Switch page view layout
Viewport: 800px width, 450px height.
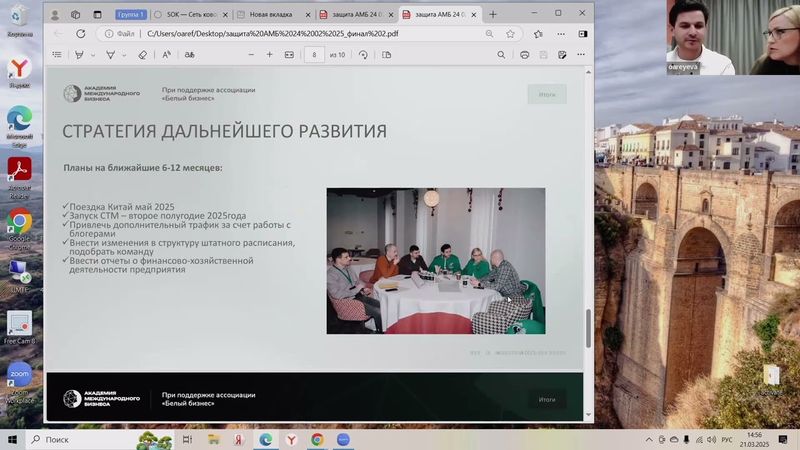click(x=387, y=55)
